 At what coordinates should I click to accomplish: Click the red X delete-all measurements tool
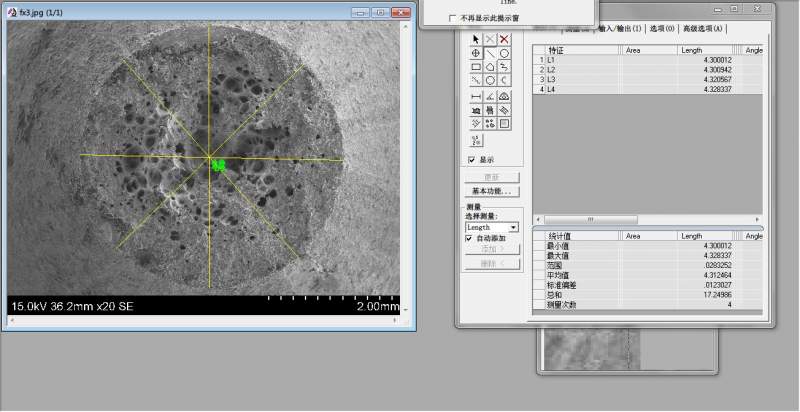[x=504, y=39]
